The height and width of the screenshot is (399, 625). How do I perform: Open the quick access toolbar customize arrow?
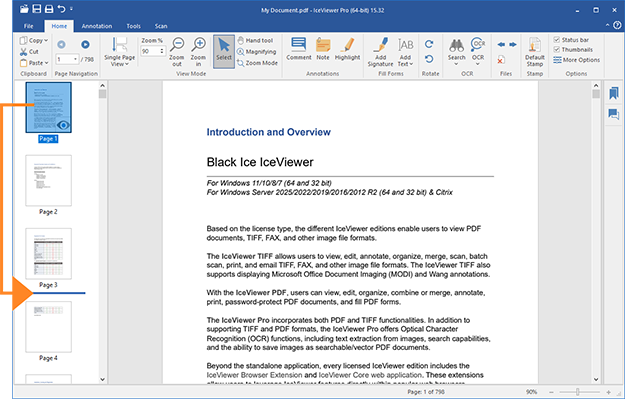(x=71, y=9)
